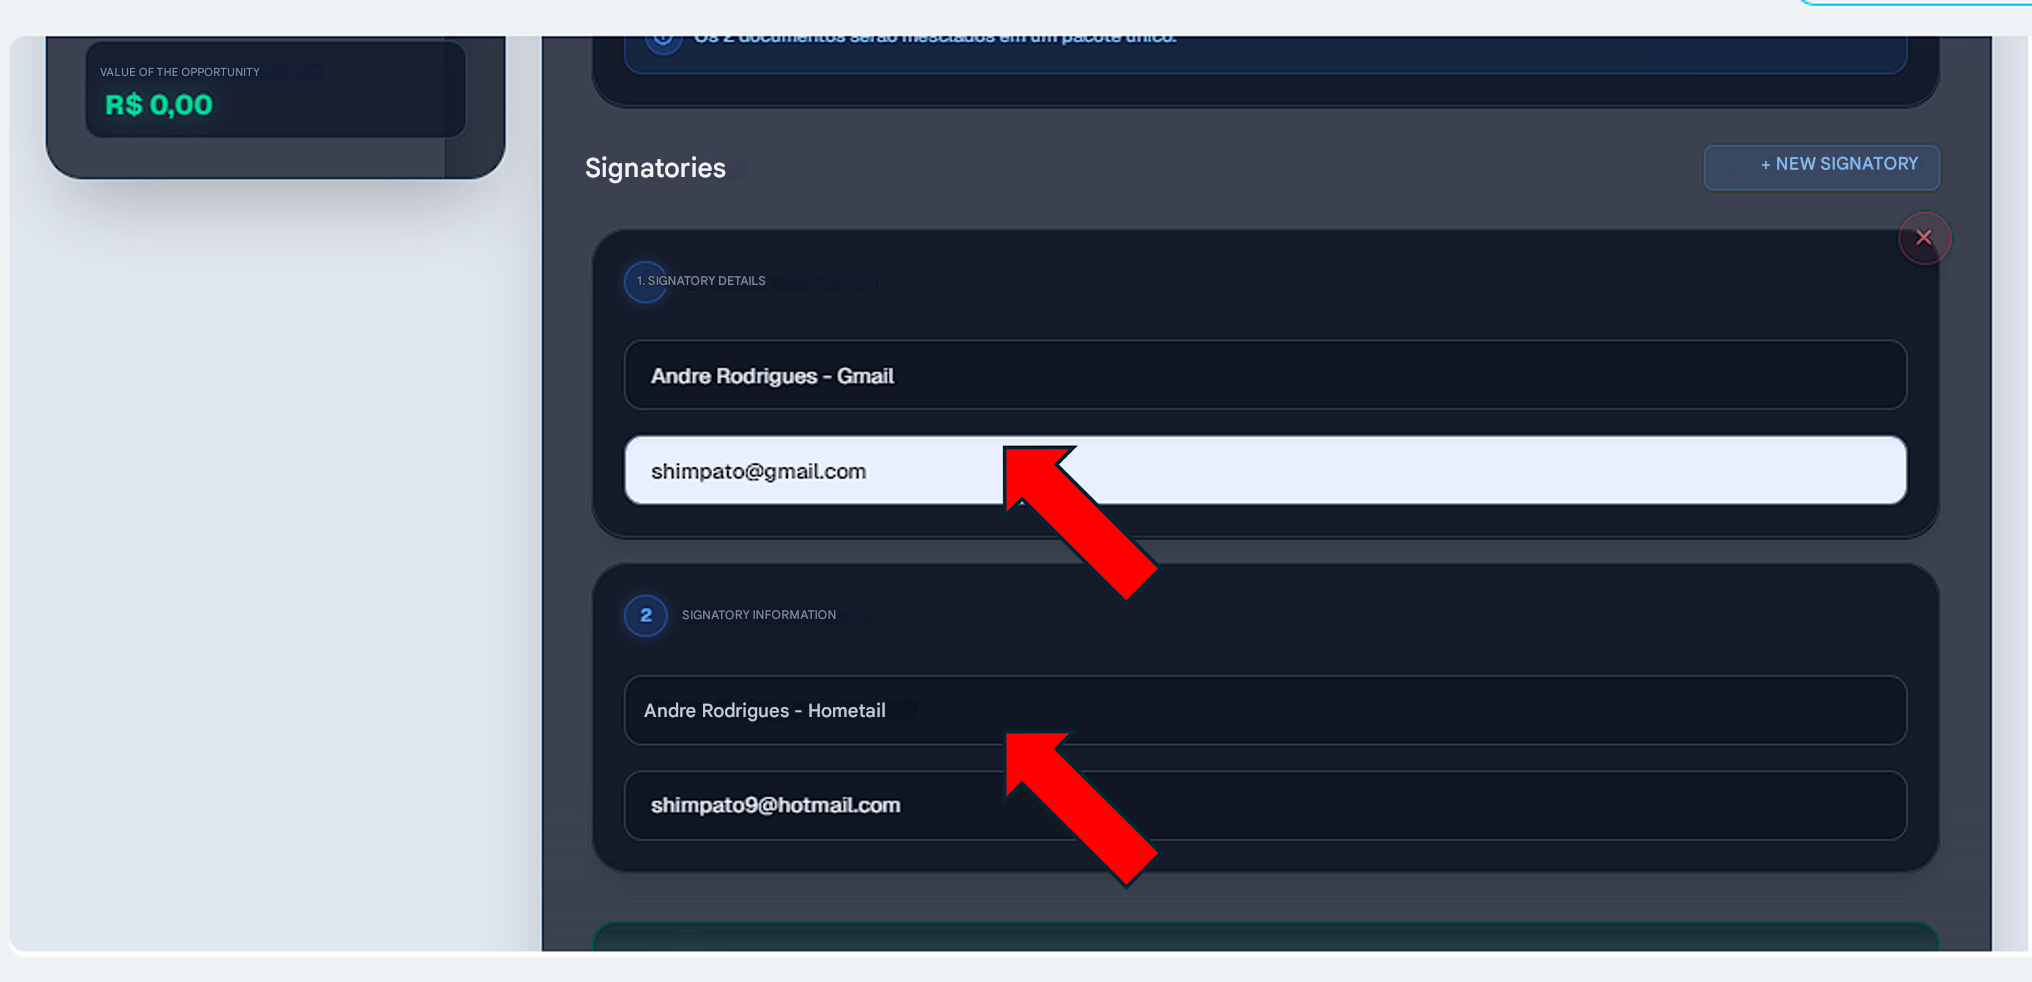This screenshot has width=2032, height=982.
Task: Click the cyan outlined element at top right
Action: (1915, 3)
